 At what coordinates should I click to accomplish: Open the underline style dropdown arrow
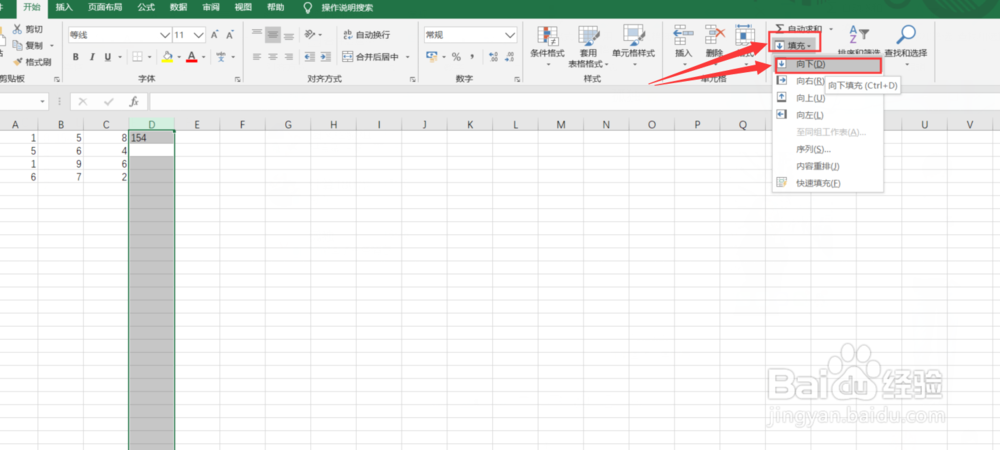click(x=119, y=57)
